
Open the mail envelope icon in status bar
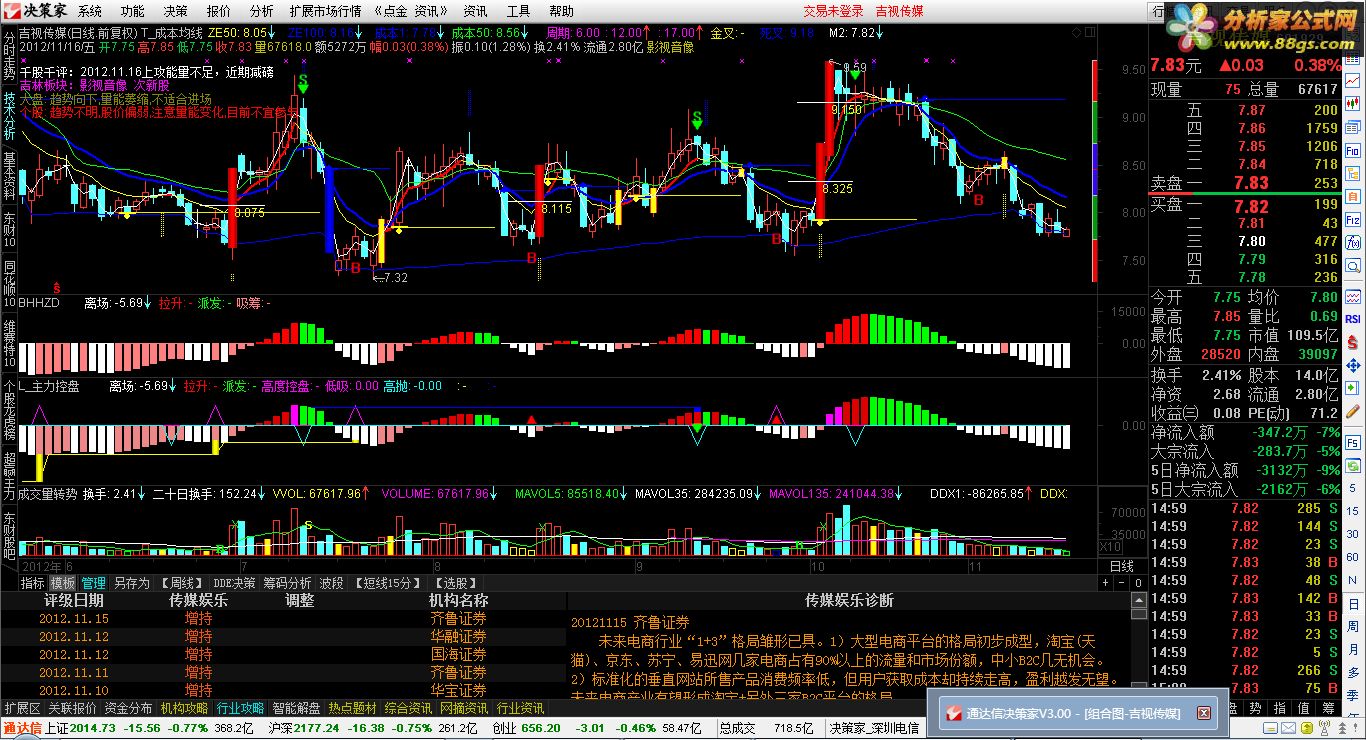coord(1288,728)
